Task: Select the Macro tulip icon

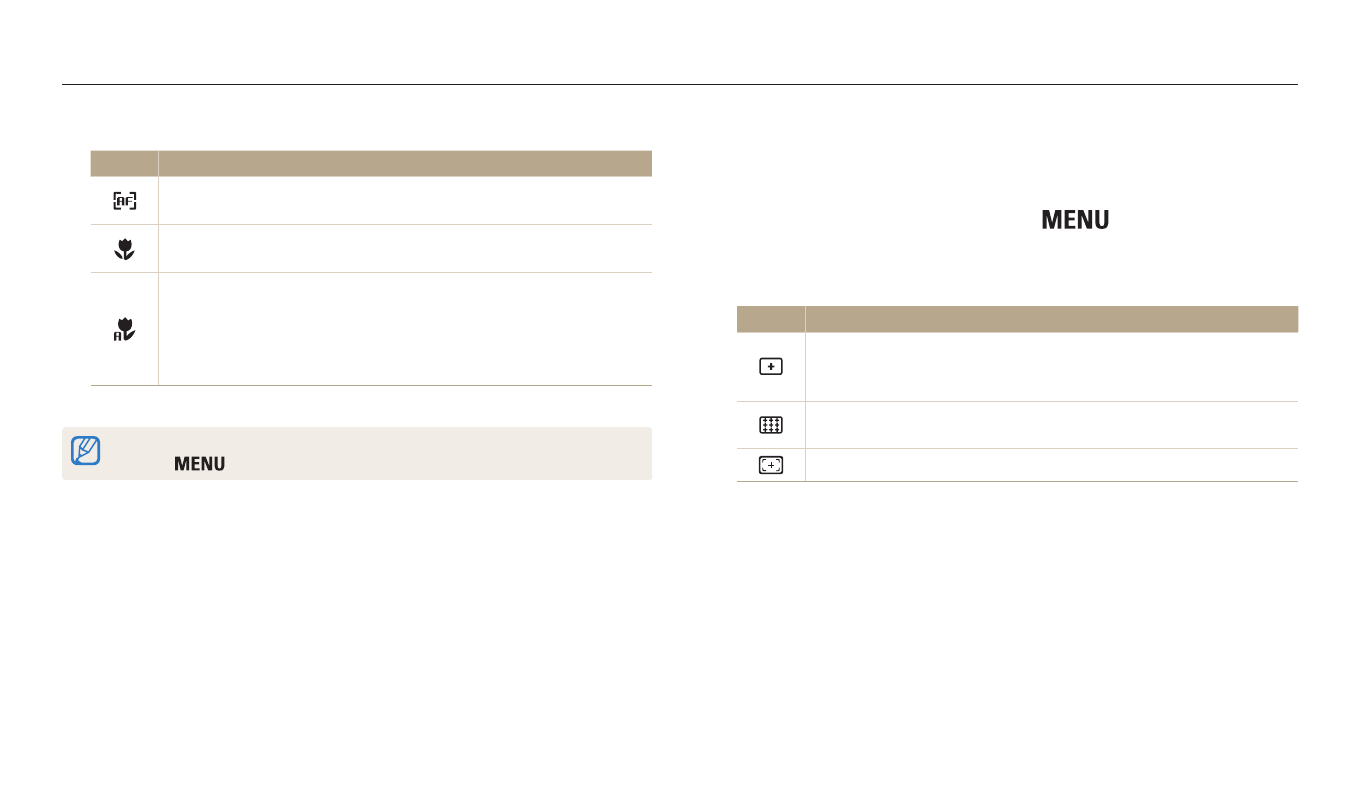Action: (x=125, y=249)
